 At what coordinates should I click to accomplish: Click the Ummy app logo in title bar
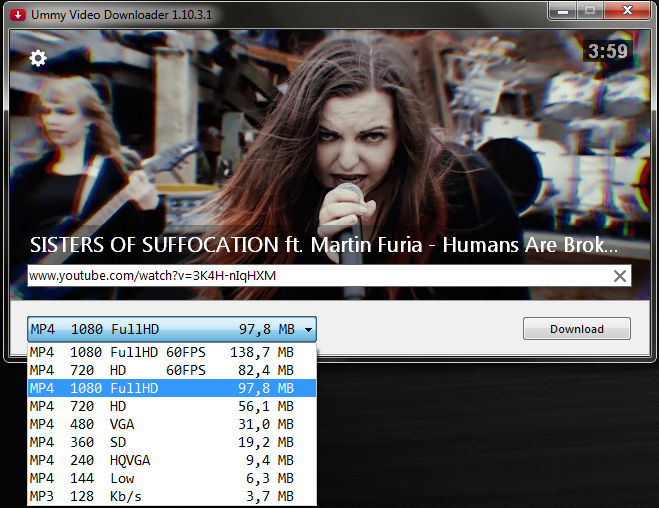coord(18,15)
